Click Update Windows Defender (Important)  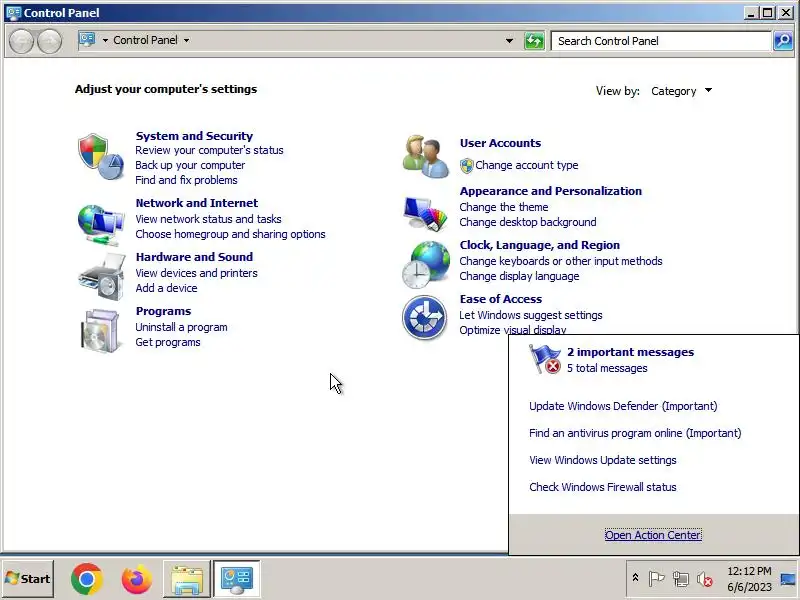point(623,407)
